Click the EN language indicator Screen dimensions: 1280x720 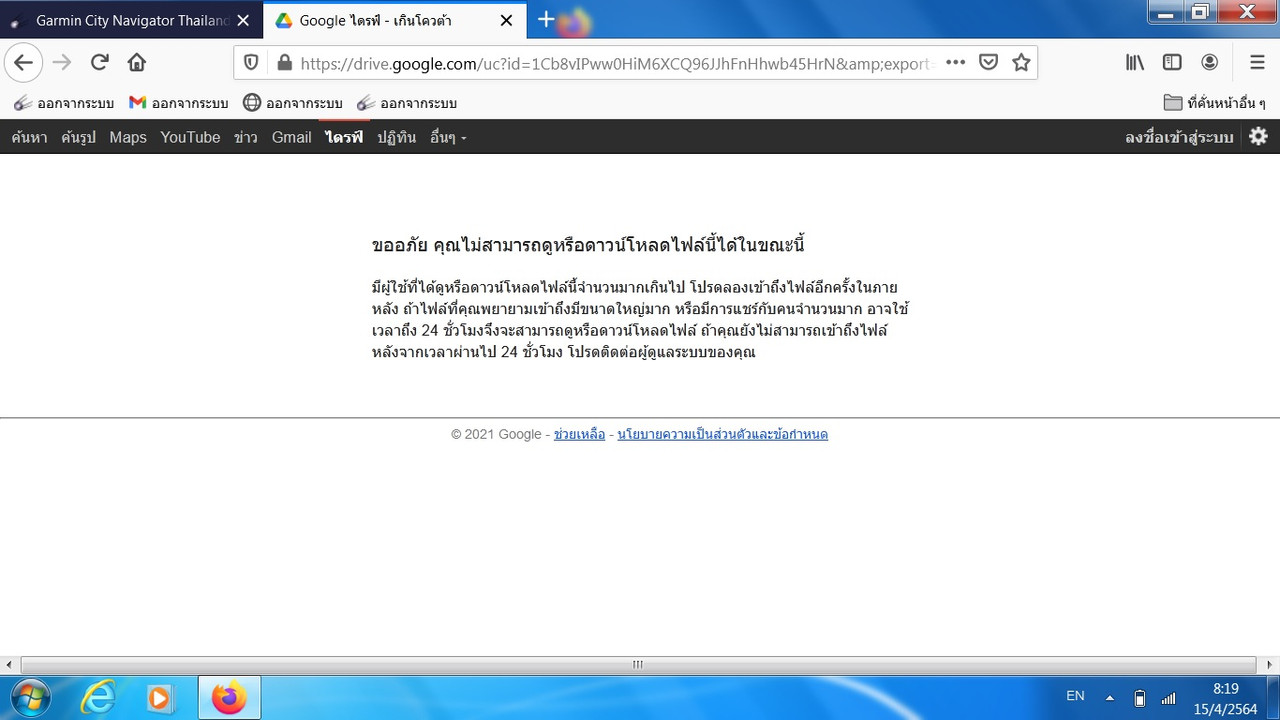point(1075,696)
